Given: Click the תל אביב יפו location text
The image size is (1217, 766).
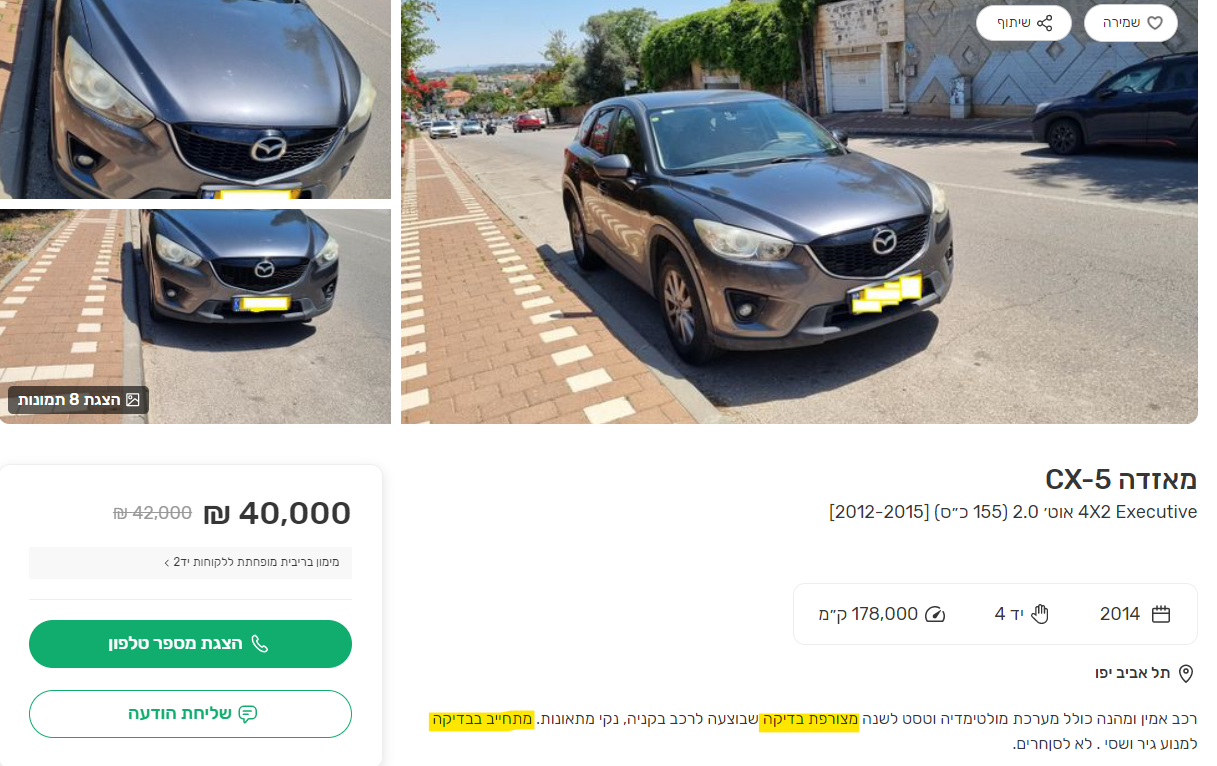Looking at the screenshot, I should 1132,673.
